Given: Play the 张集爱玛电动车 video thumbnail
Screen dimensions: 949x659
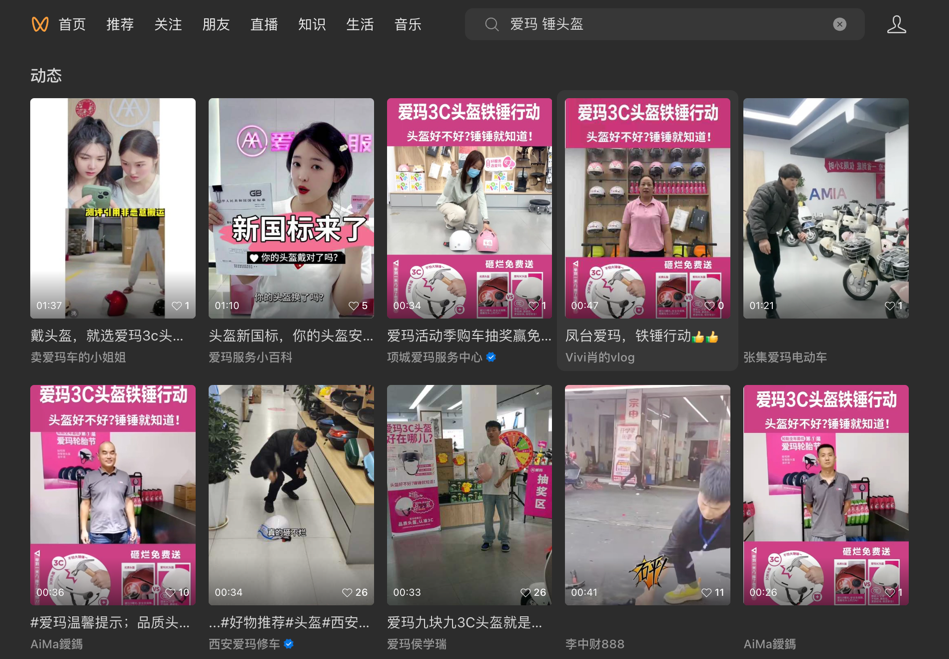Looking at the screenshot, I should tap(826, 208).
